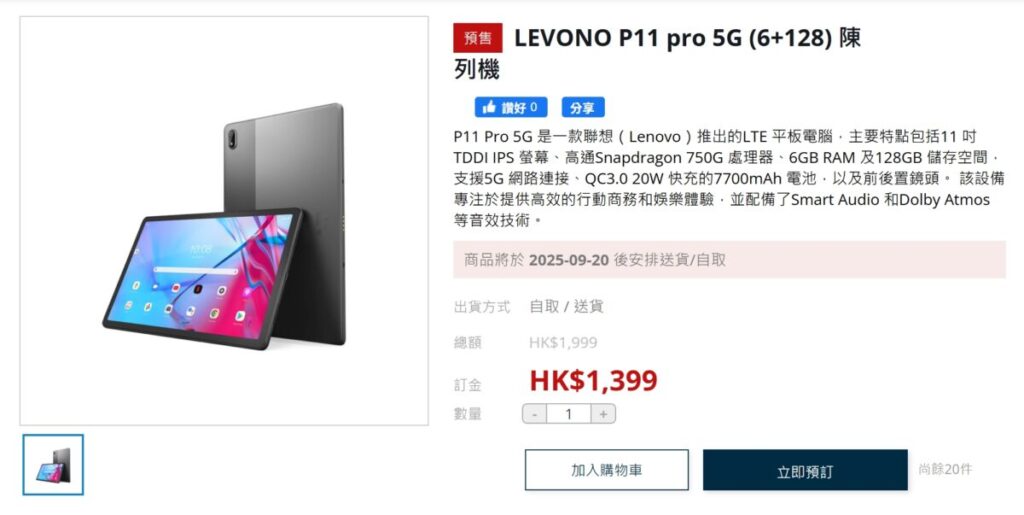The height and width of the screenshot is (515, 1024).
Task: Increase quantity with the plus button
Action: click(x=603, y=414)
